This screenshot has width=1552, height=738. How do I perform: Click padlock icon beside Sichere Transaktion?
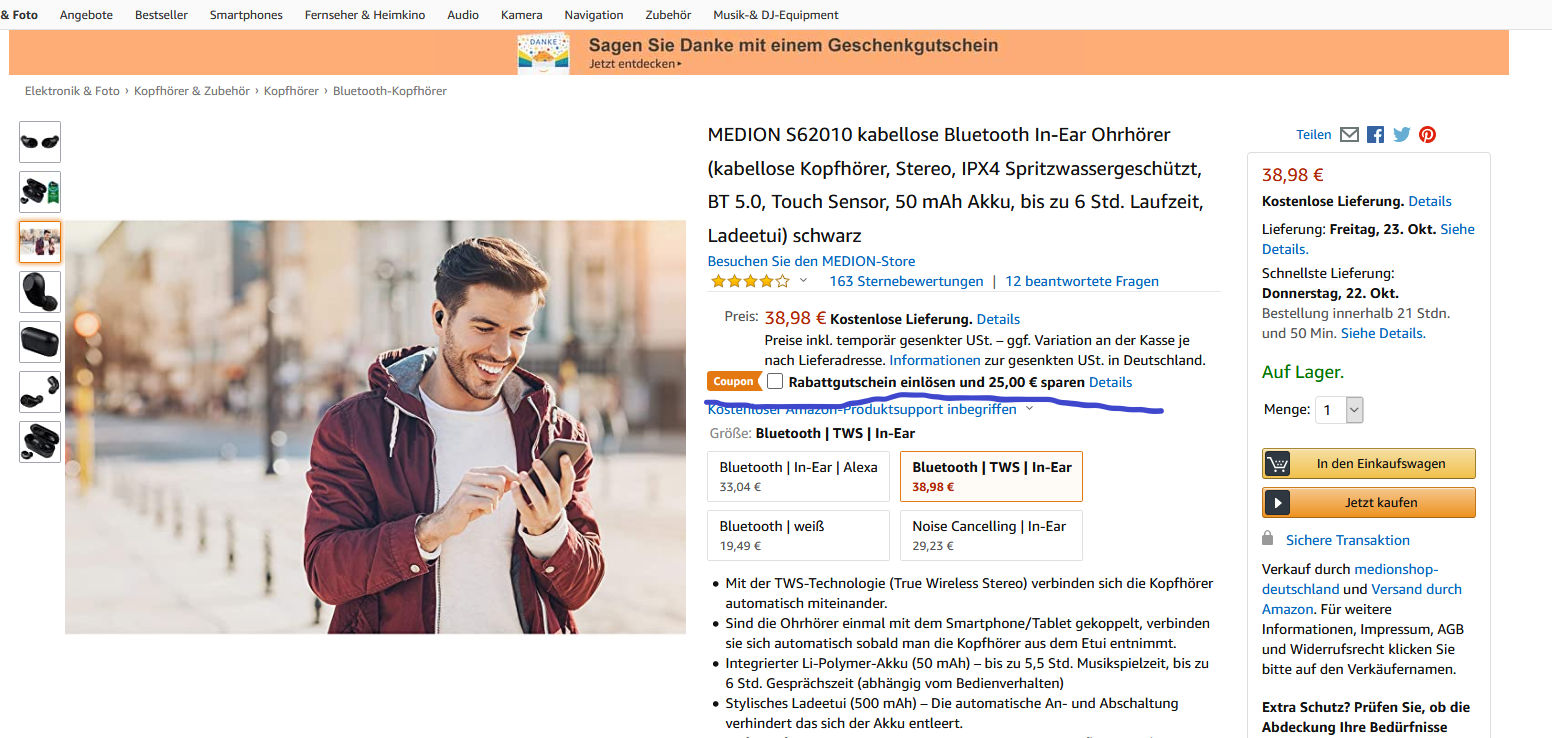pos(1268,539)
